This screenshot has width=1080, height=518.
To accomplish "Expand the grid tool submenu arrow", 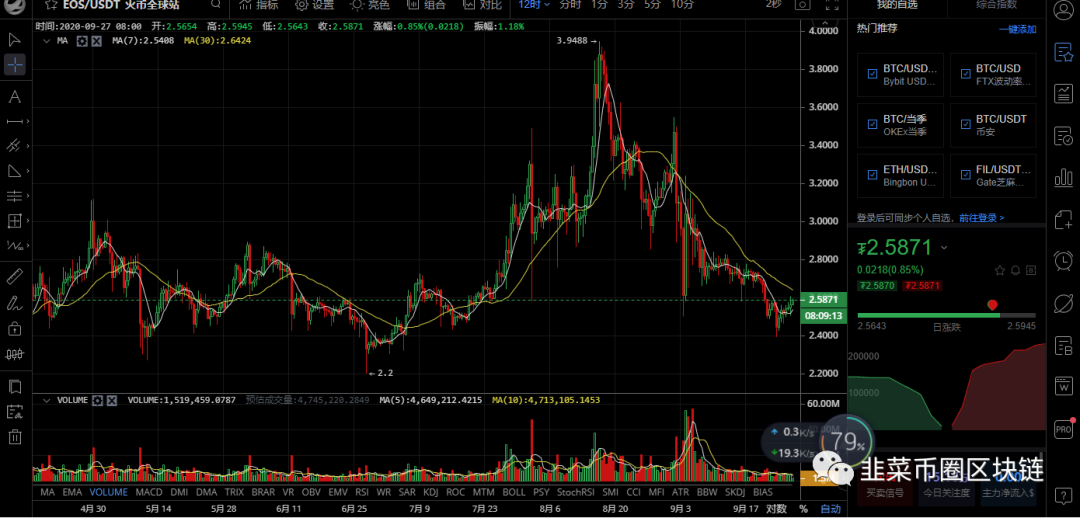I will (28, 221).
